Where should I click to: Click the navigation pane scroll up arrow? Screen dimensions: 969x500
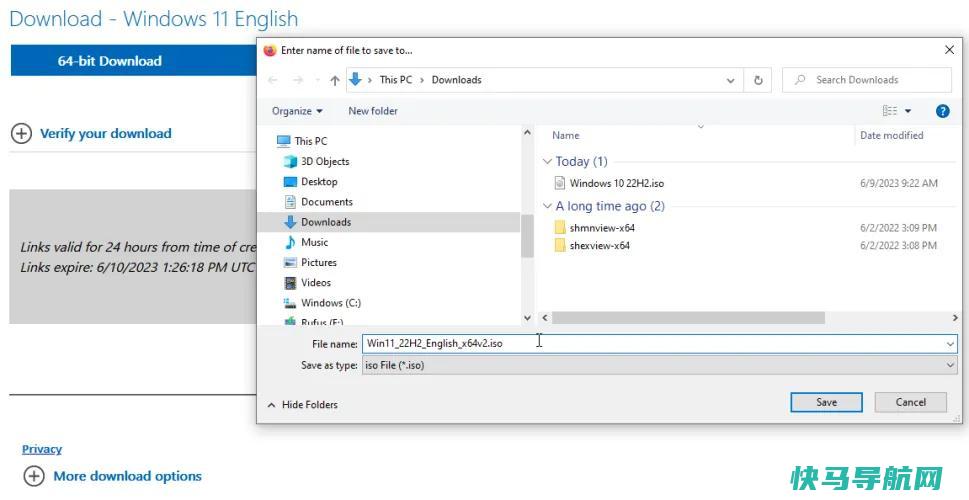pos(527,132)
